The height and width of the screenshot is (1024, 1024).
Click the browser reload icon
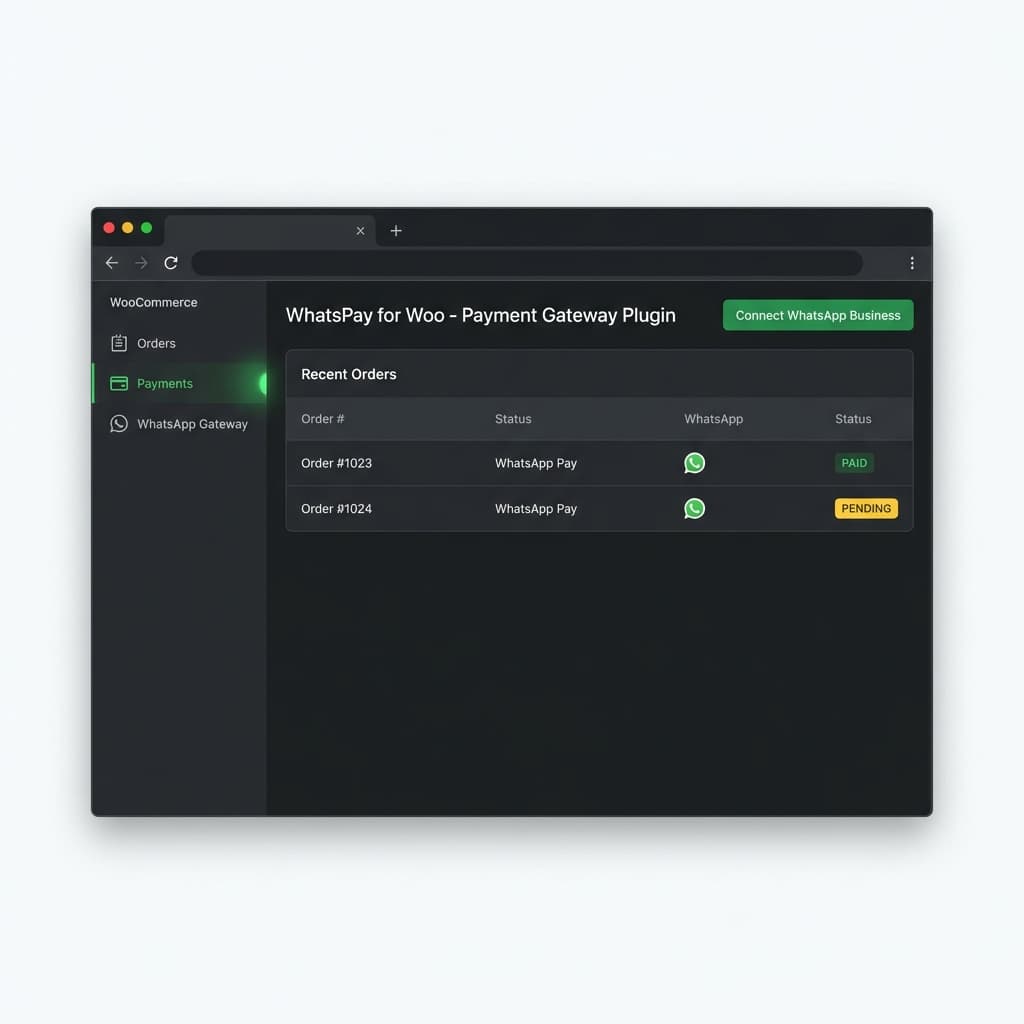click(170, 262)
